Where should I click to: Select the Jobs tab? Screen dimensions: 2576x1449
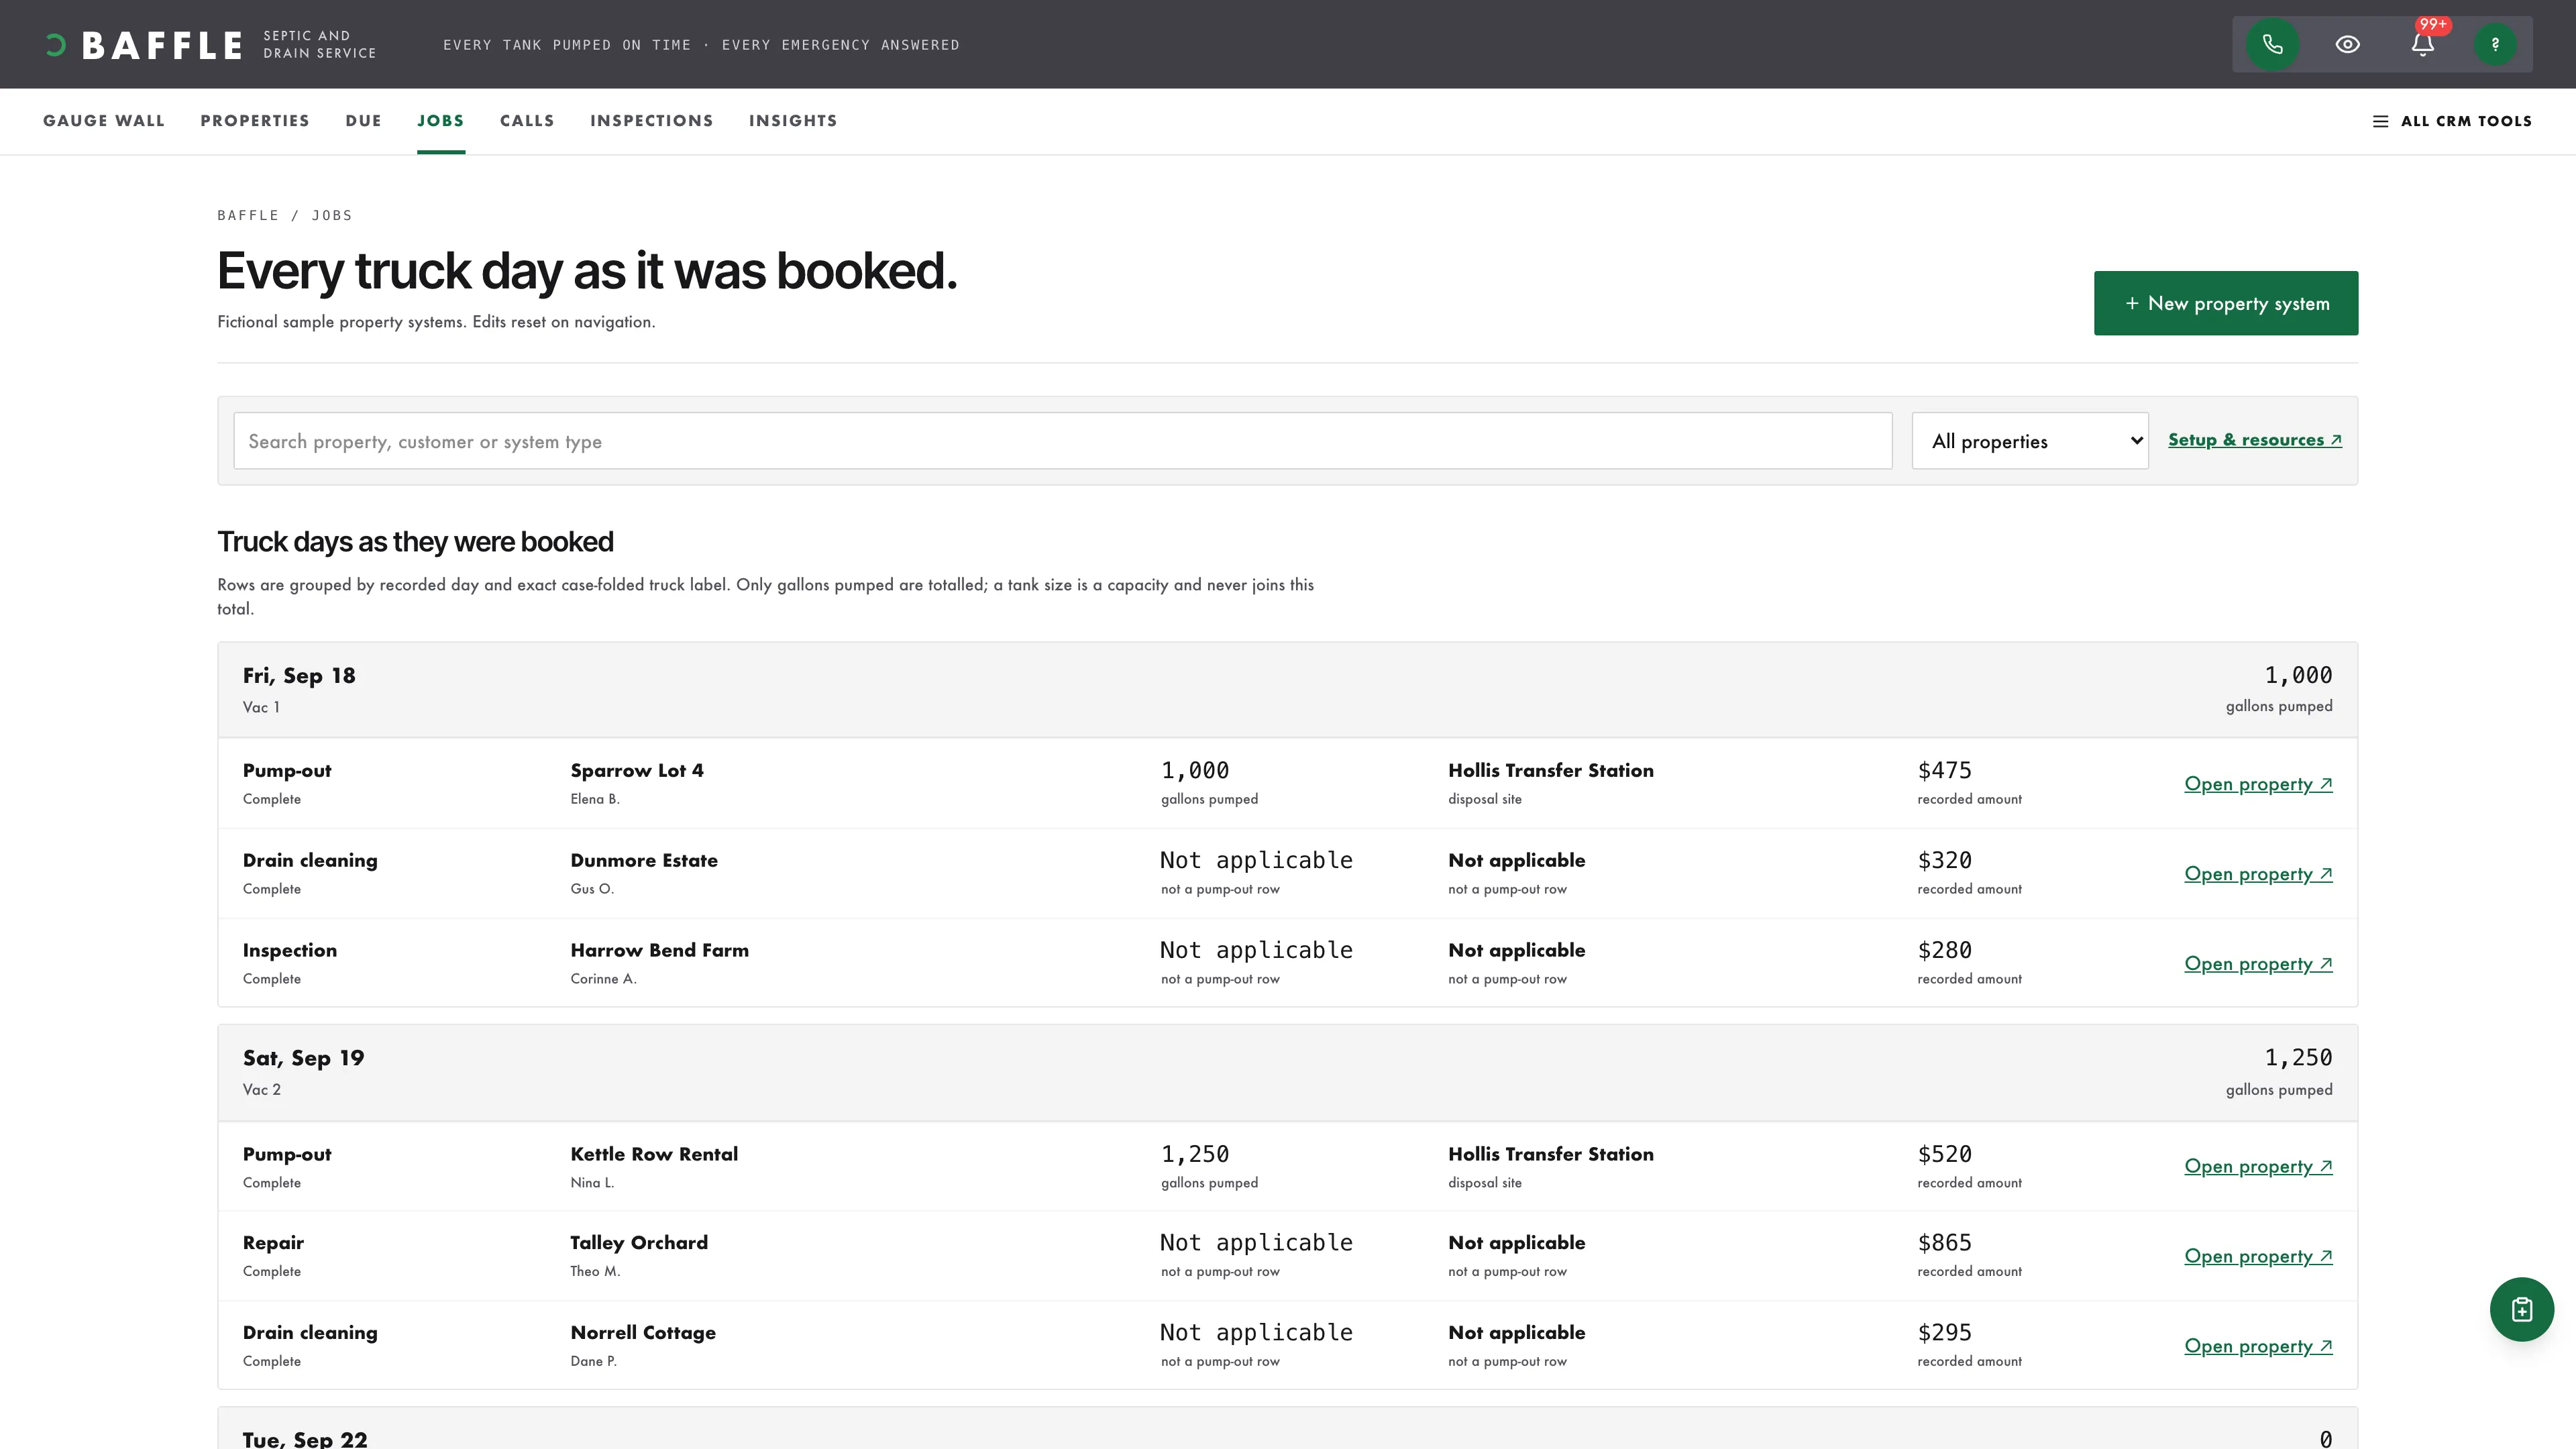pos(441,121)
